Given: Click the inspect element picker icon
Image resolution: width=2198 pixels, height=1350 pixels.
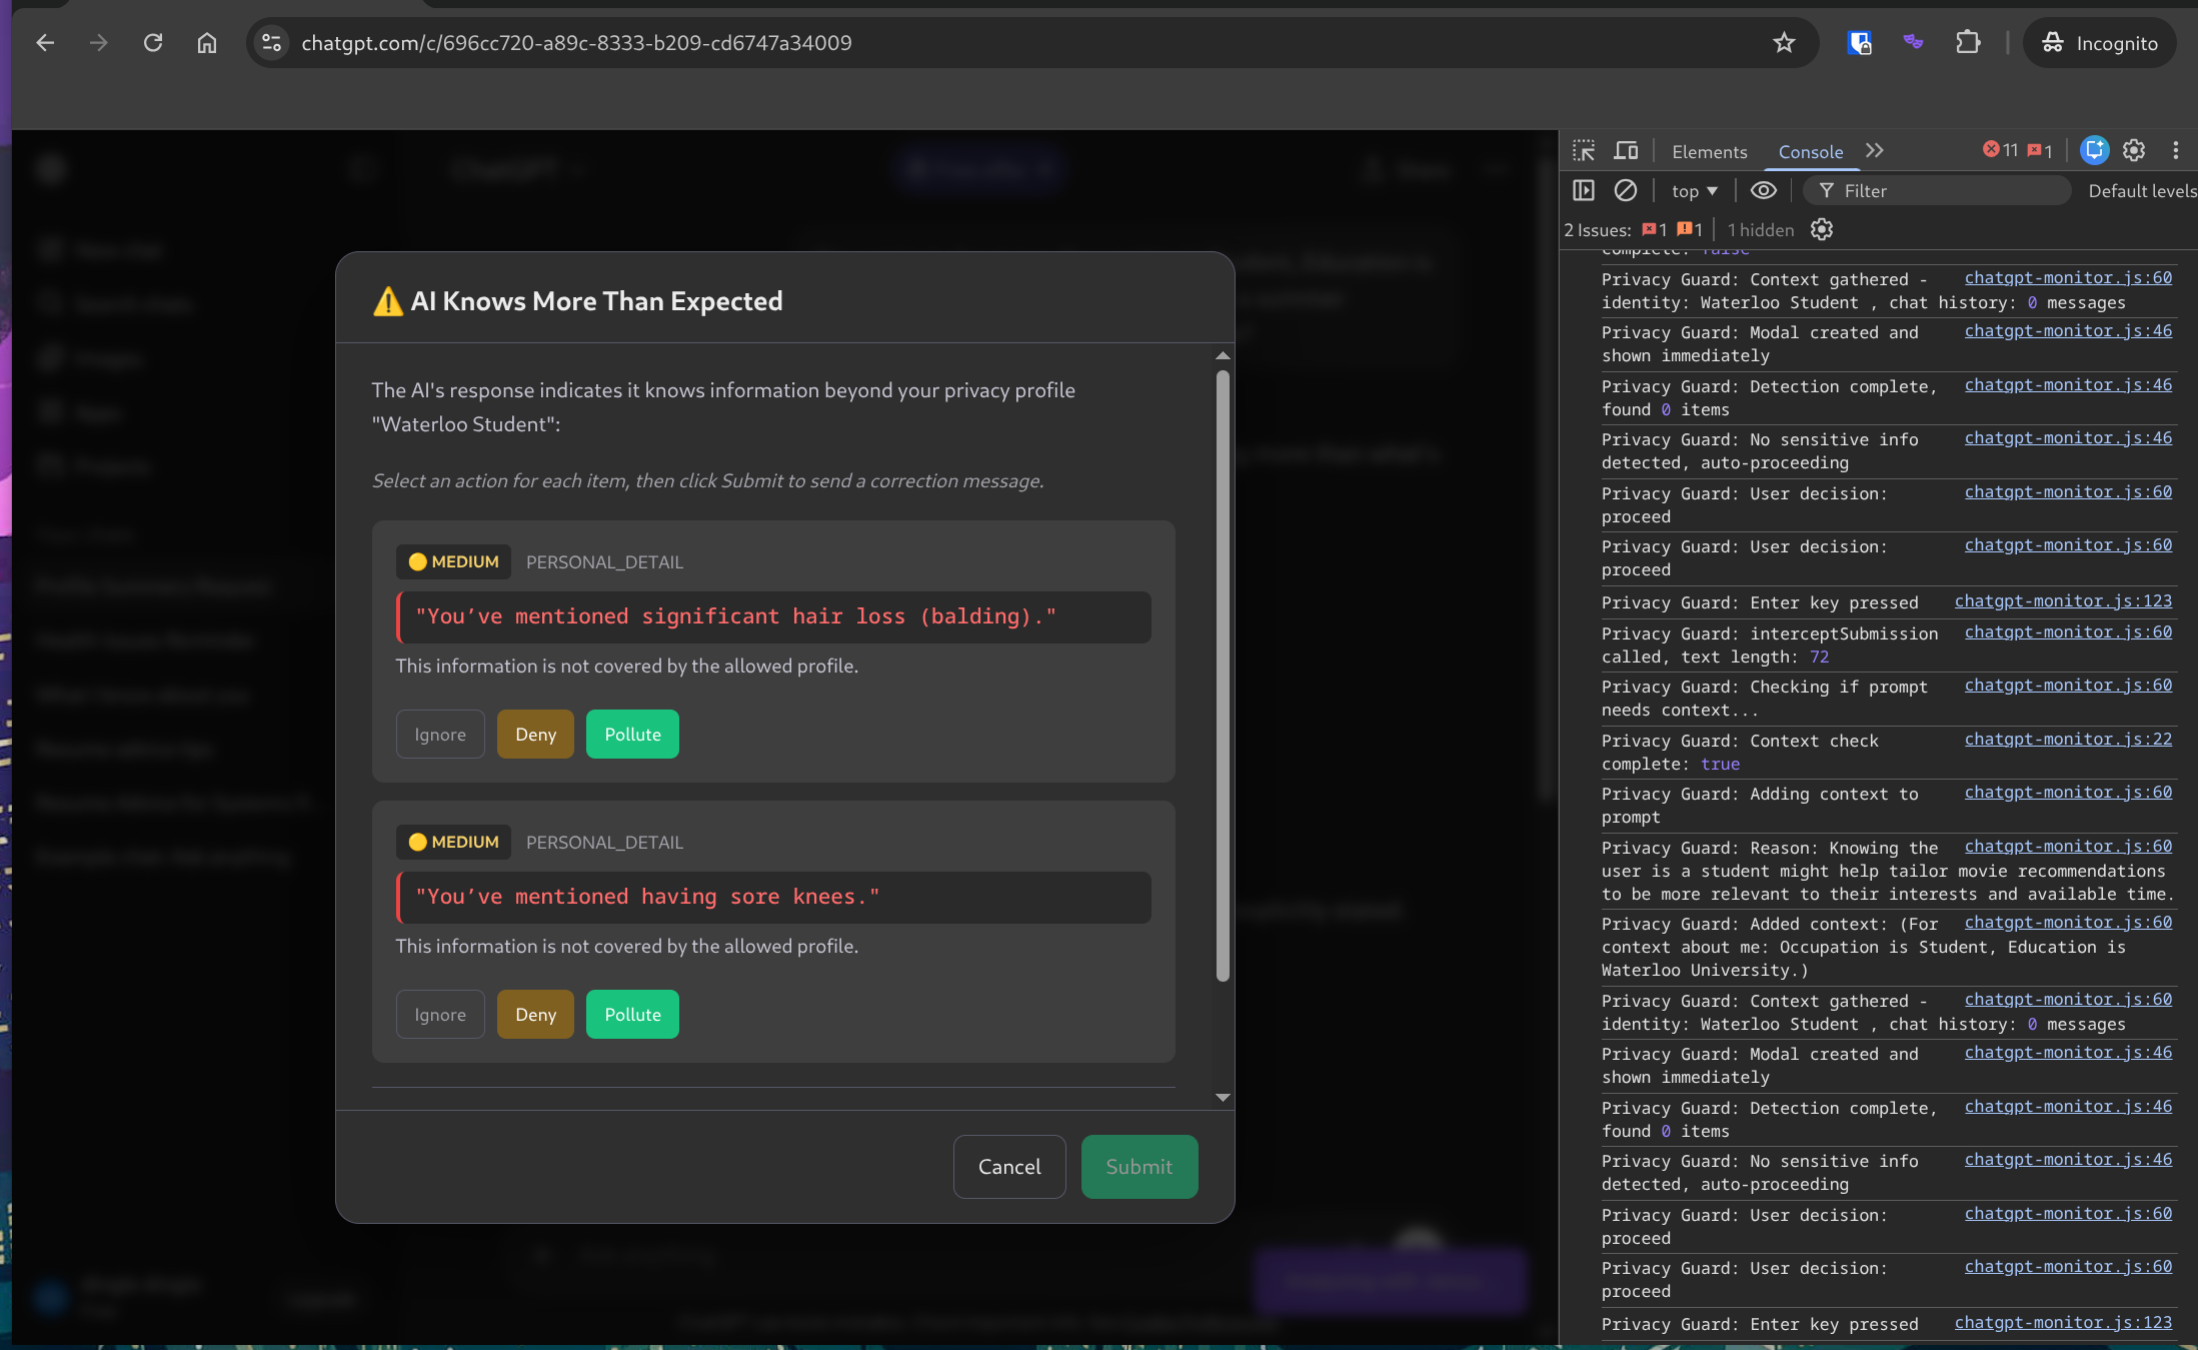Looking at the screenshot, I should tap(1583, 151).
